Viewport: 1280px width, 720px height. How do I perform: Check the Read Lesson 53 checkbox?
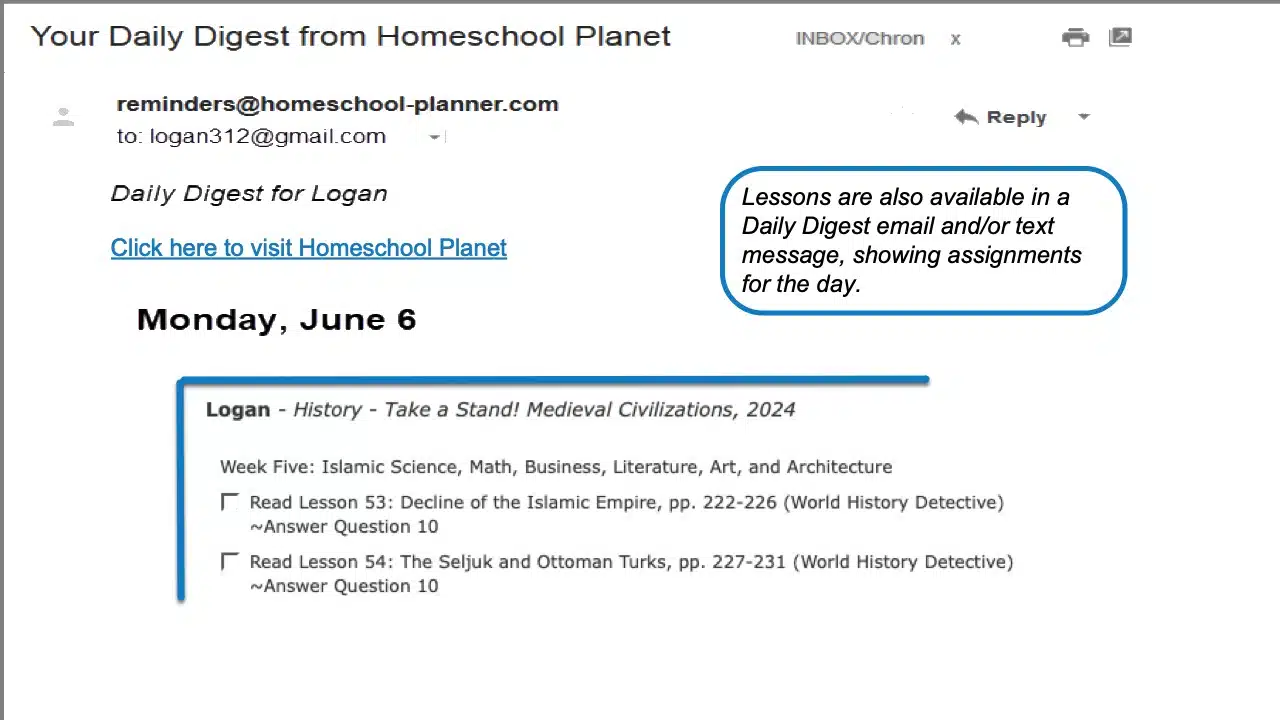(x=230, y=502)
